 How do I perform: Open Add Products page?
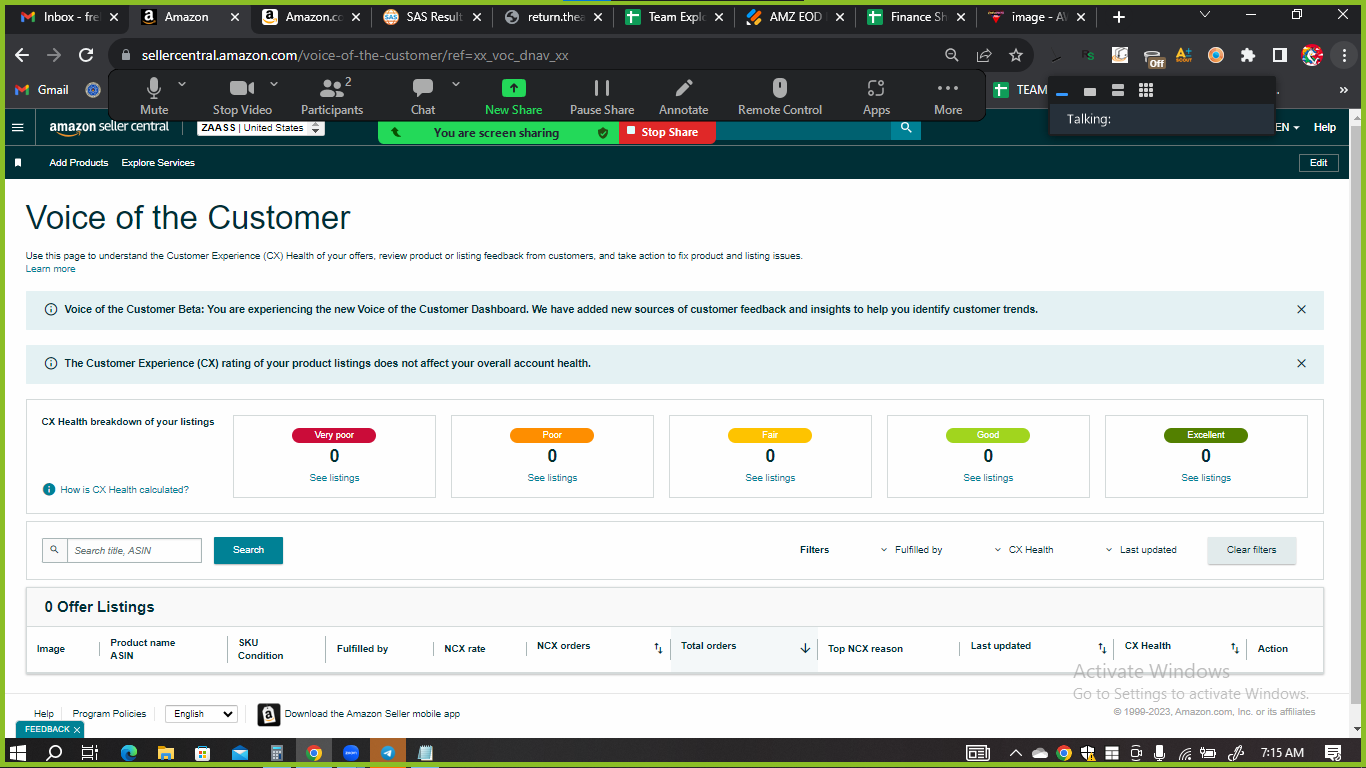(x=79, y=163)
